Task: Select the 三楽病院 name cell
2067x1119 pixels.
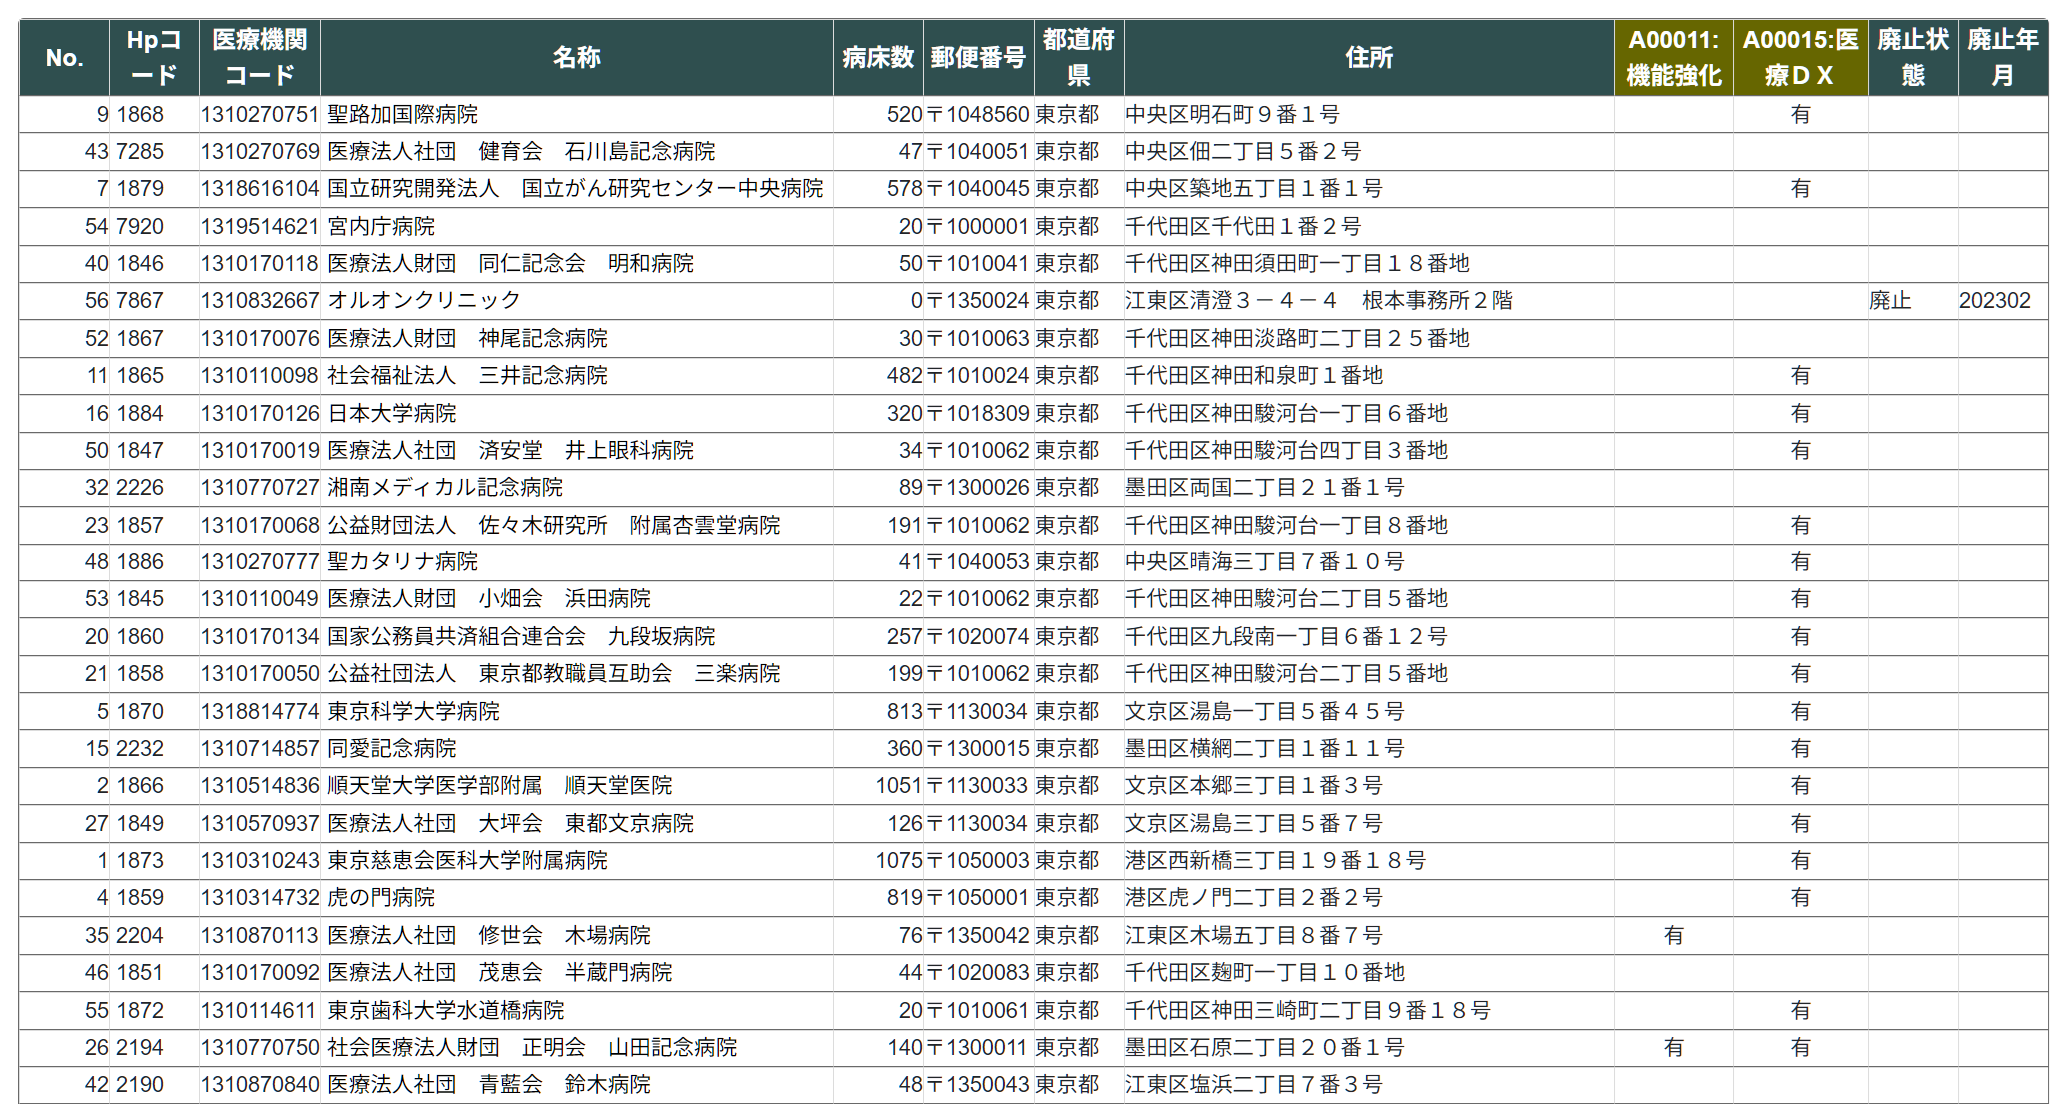Action: click(x=577, y=674)
